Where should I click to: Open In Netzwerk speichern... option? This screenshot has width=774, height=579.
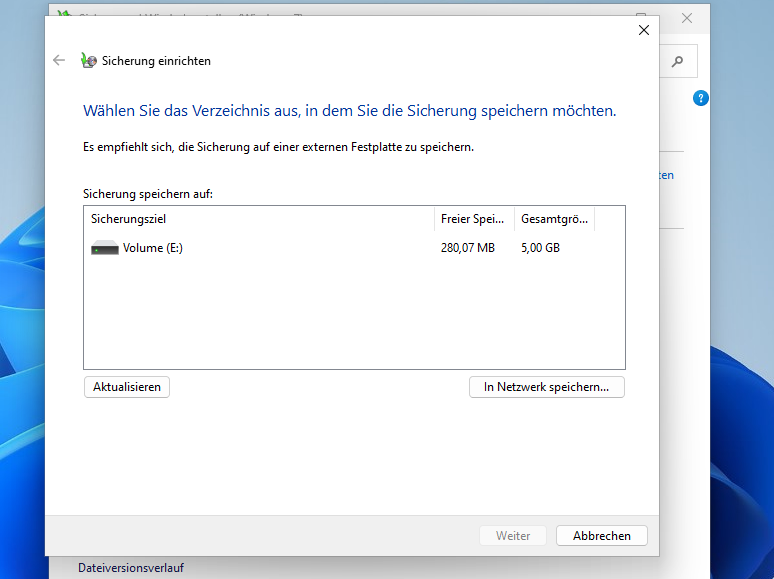click(x=546, y=387)
